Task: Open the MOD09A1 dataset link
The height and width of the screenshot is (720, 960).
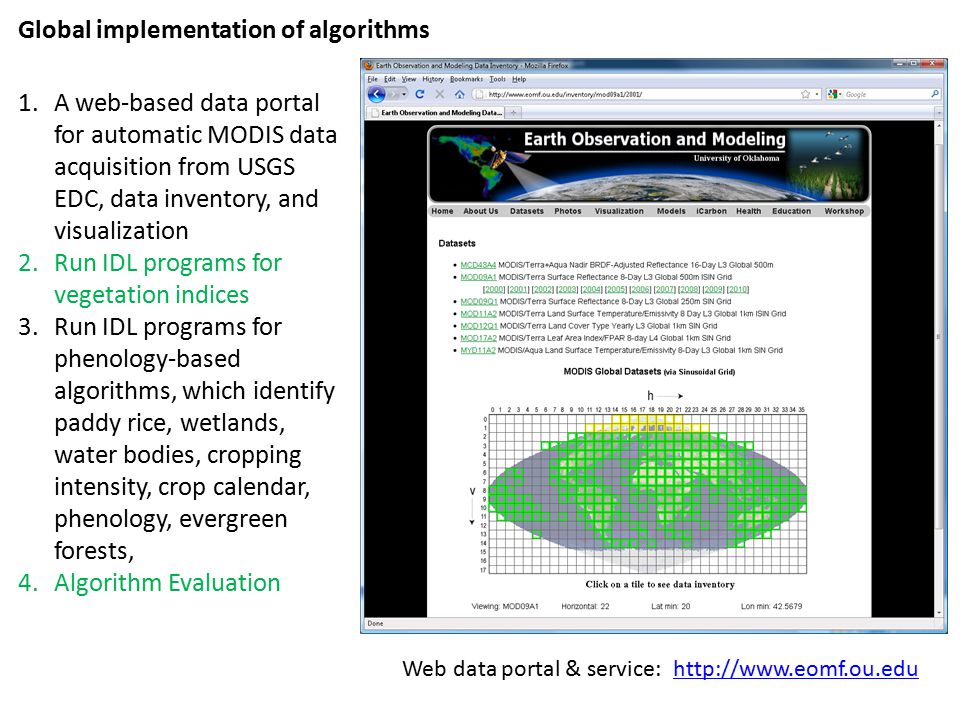Action: pyautogui.click(x=478, y=277)
